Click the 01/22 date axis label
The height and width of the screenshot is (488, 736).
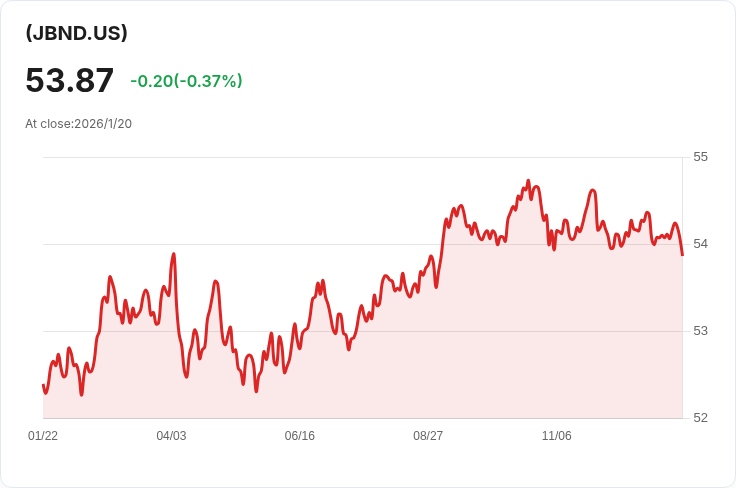coord(43,436)
